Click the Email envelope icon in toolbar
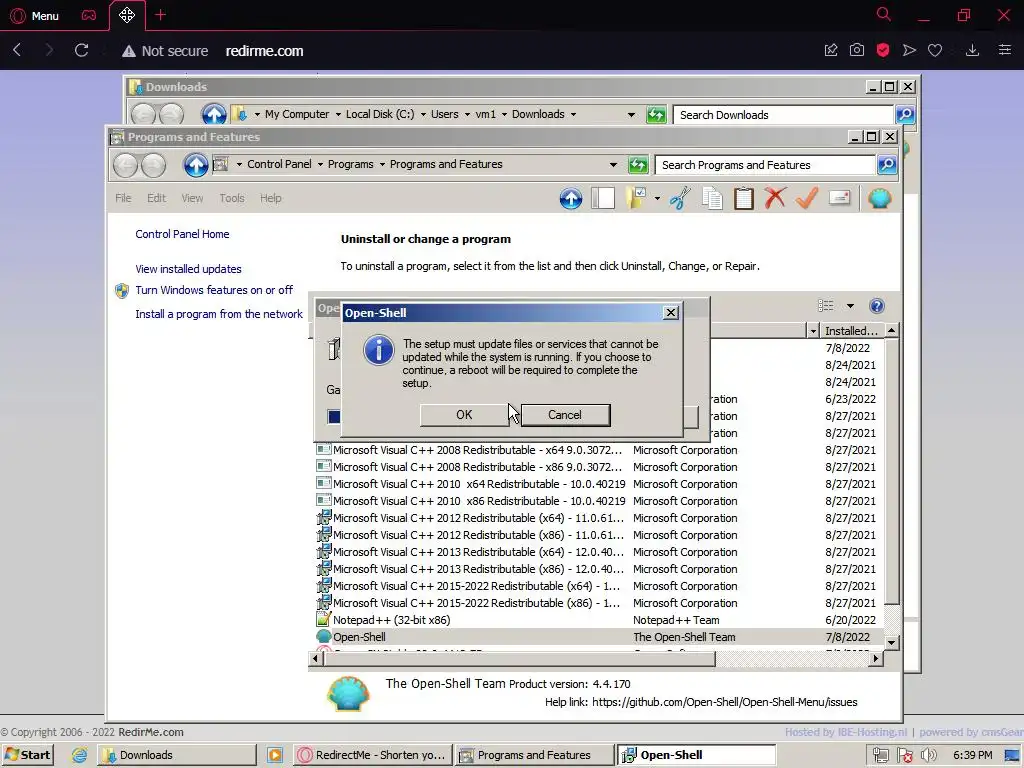This screenshot has width=1024, height=768. 839,199
